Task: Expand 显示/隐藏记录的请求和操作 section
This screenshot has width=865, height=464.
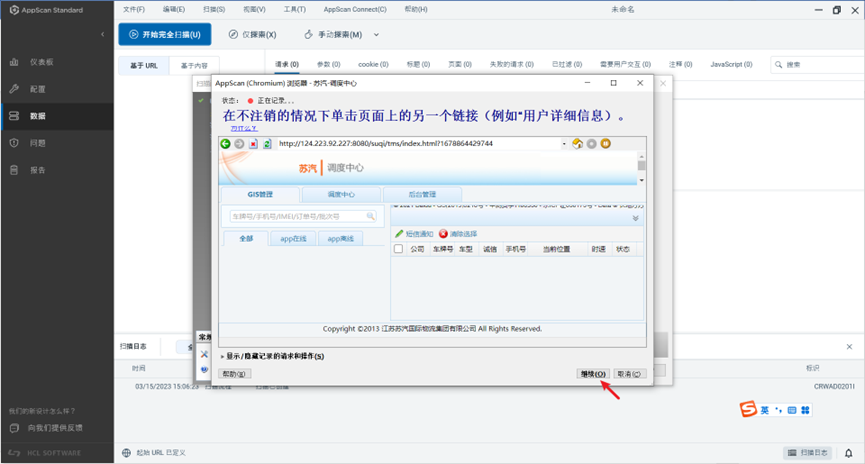Action: click(x=222, y=356)
